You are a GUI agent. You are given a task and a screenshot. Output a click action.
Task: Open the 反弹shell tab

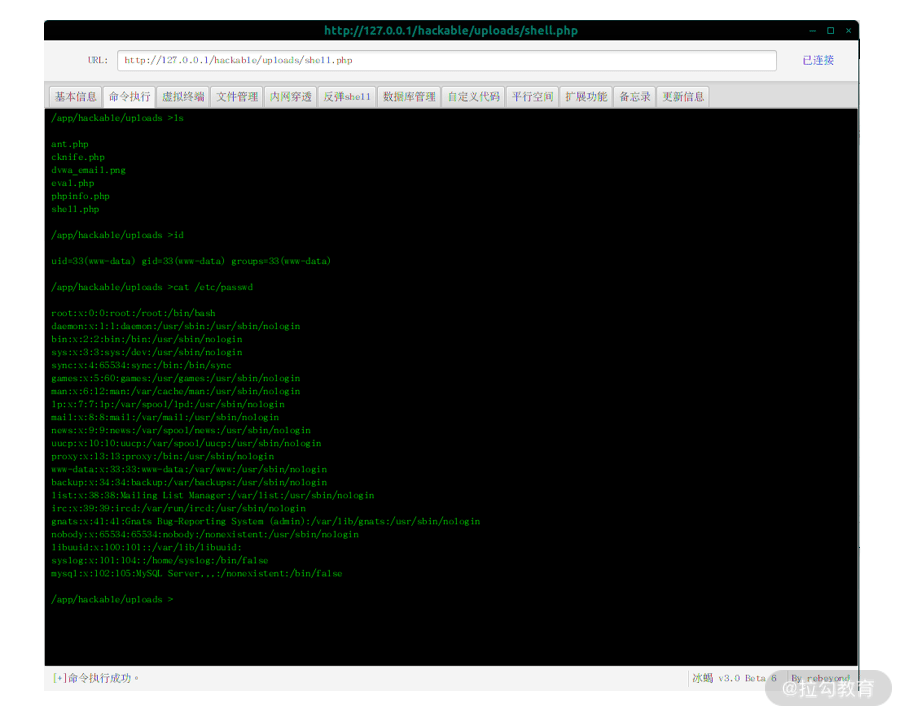click(346, 96)
